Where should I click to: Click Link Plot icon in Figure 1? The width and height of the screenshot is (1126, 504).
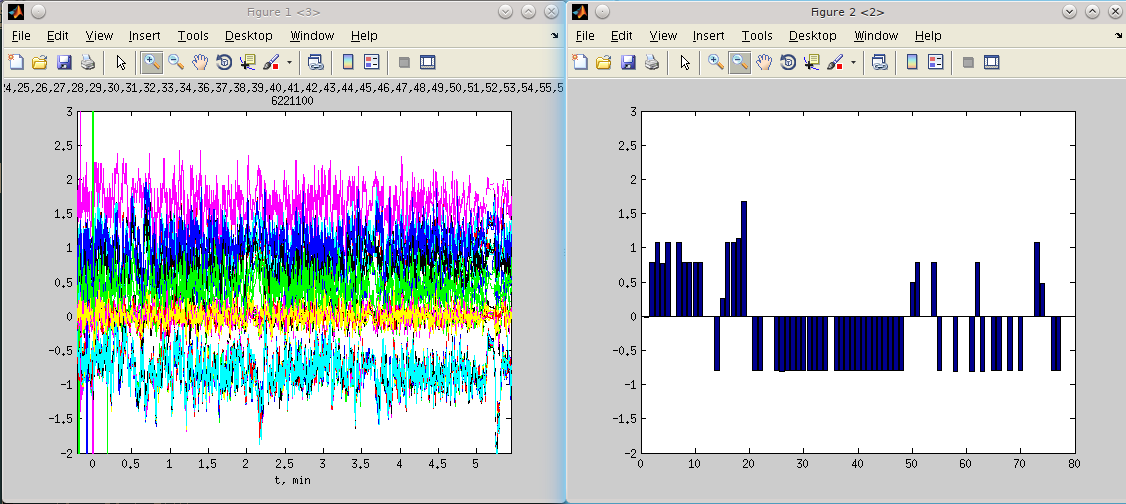(x=315, y=62)
